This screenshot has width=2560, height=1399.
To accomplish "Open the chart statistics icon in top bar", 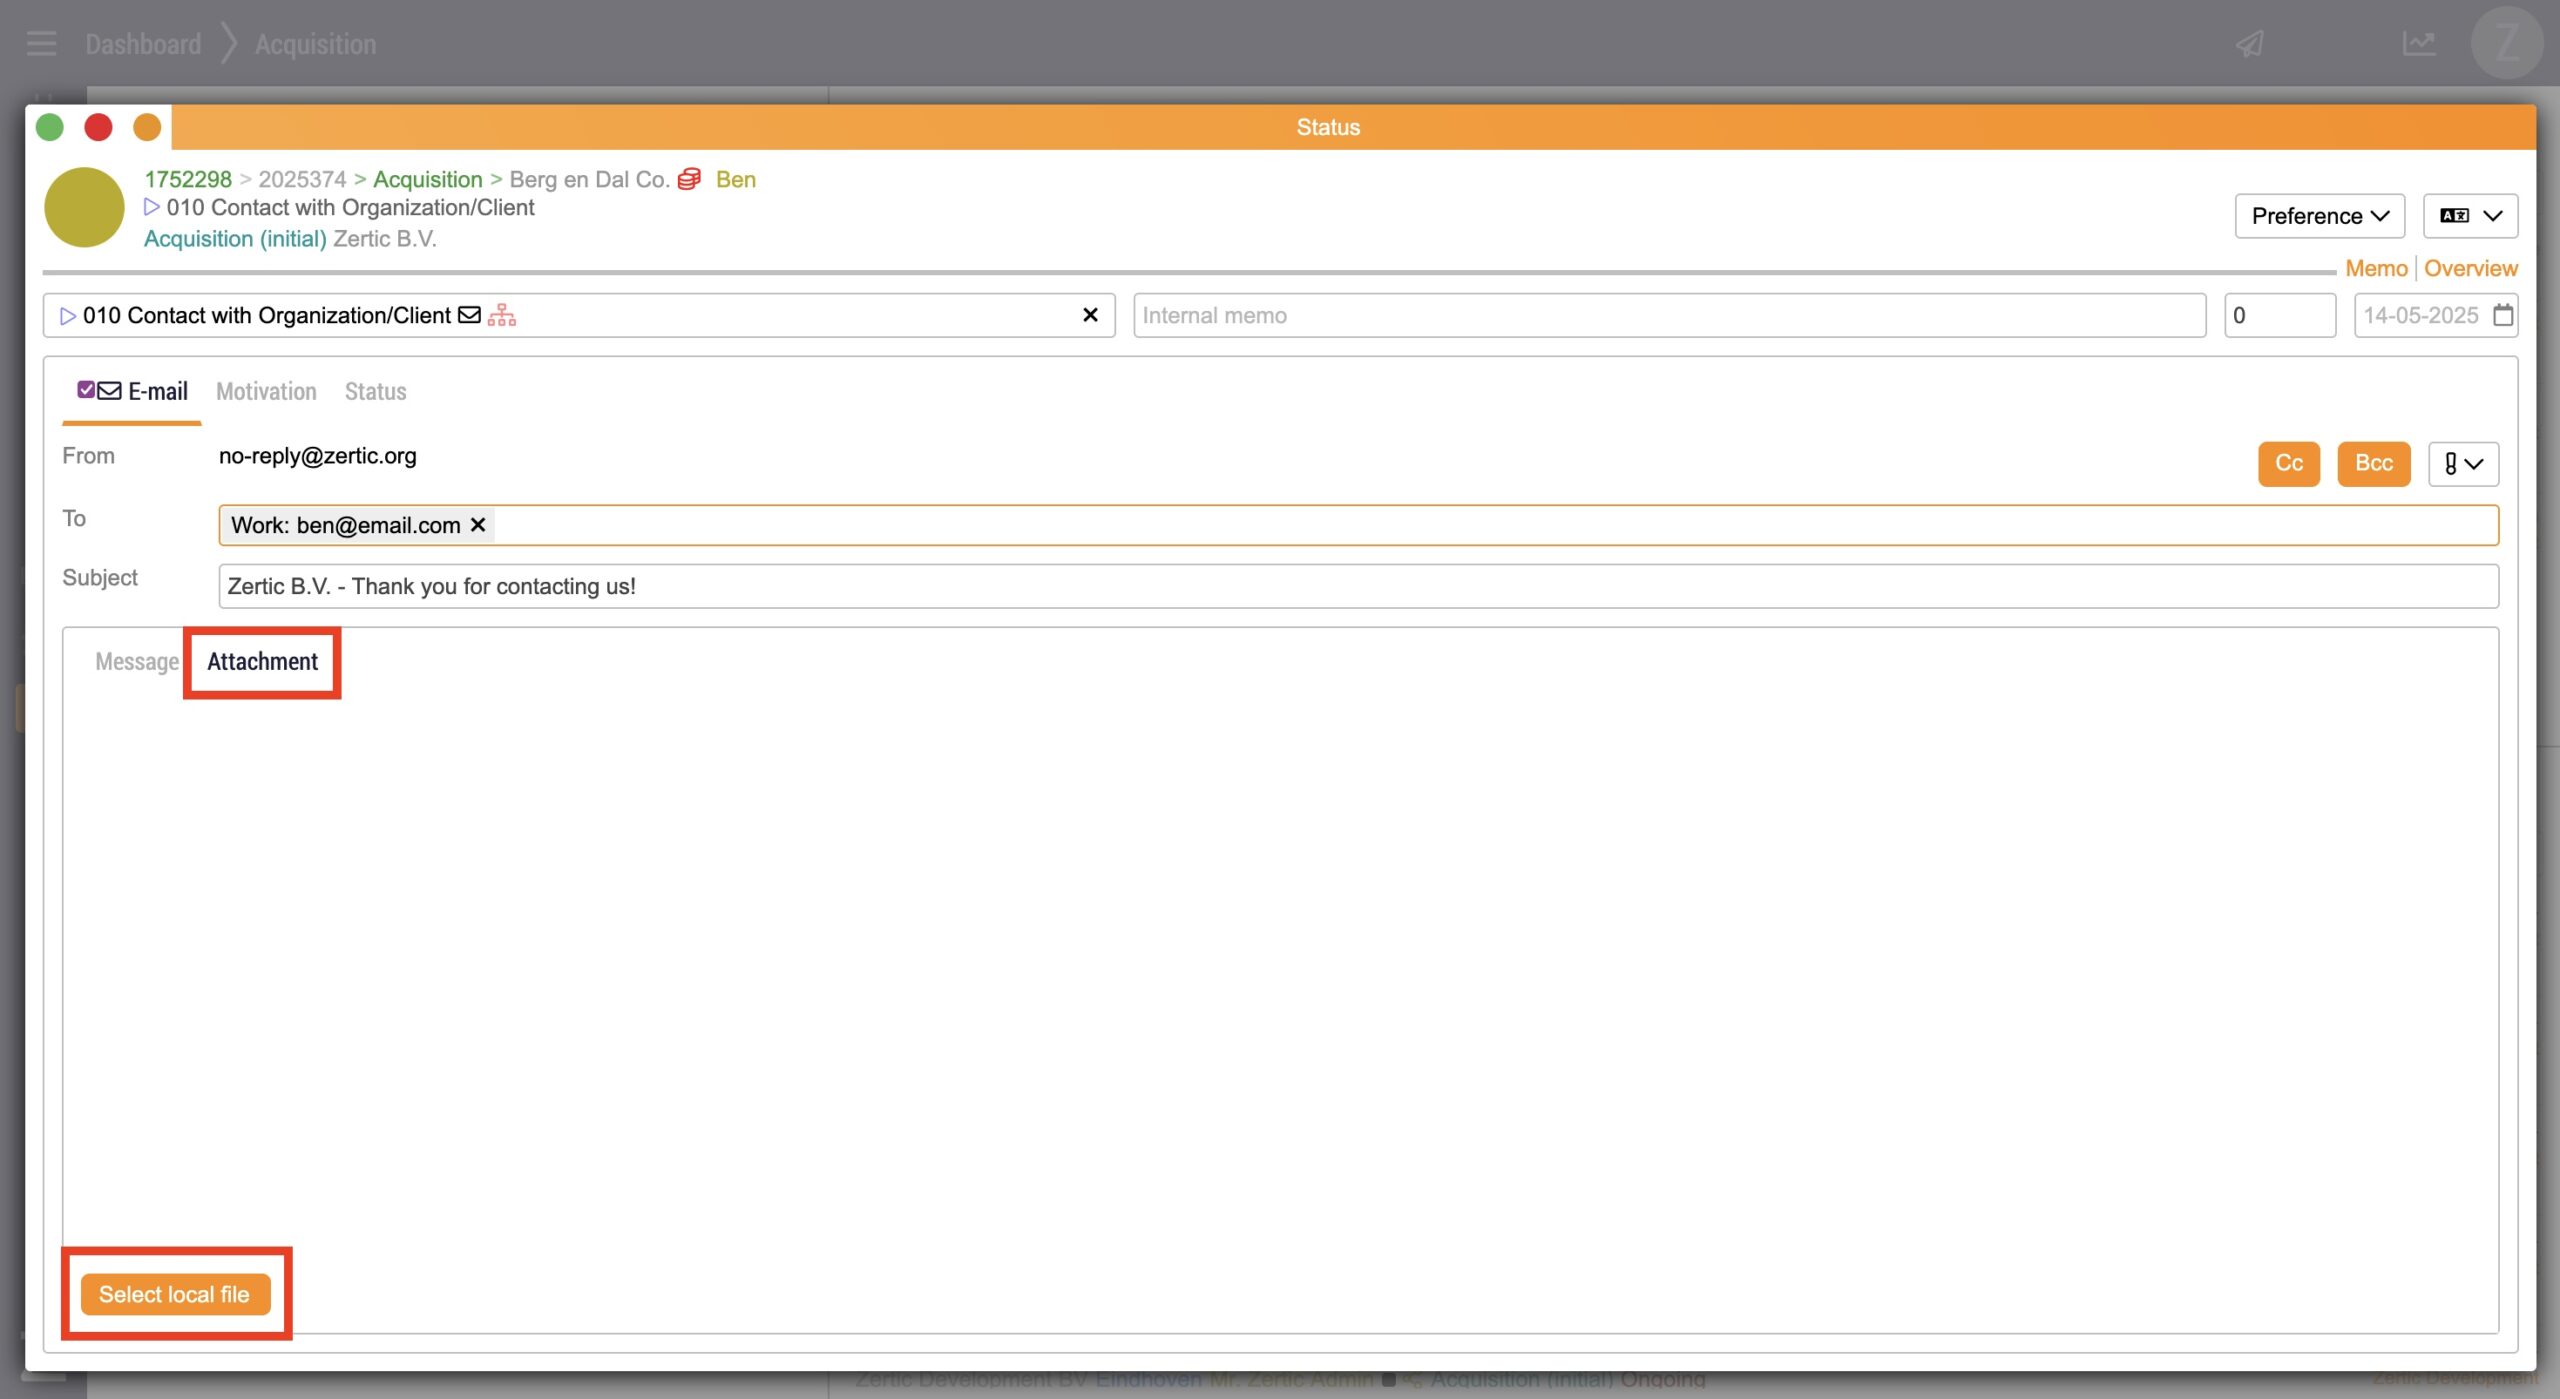I will point(2418,44).
